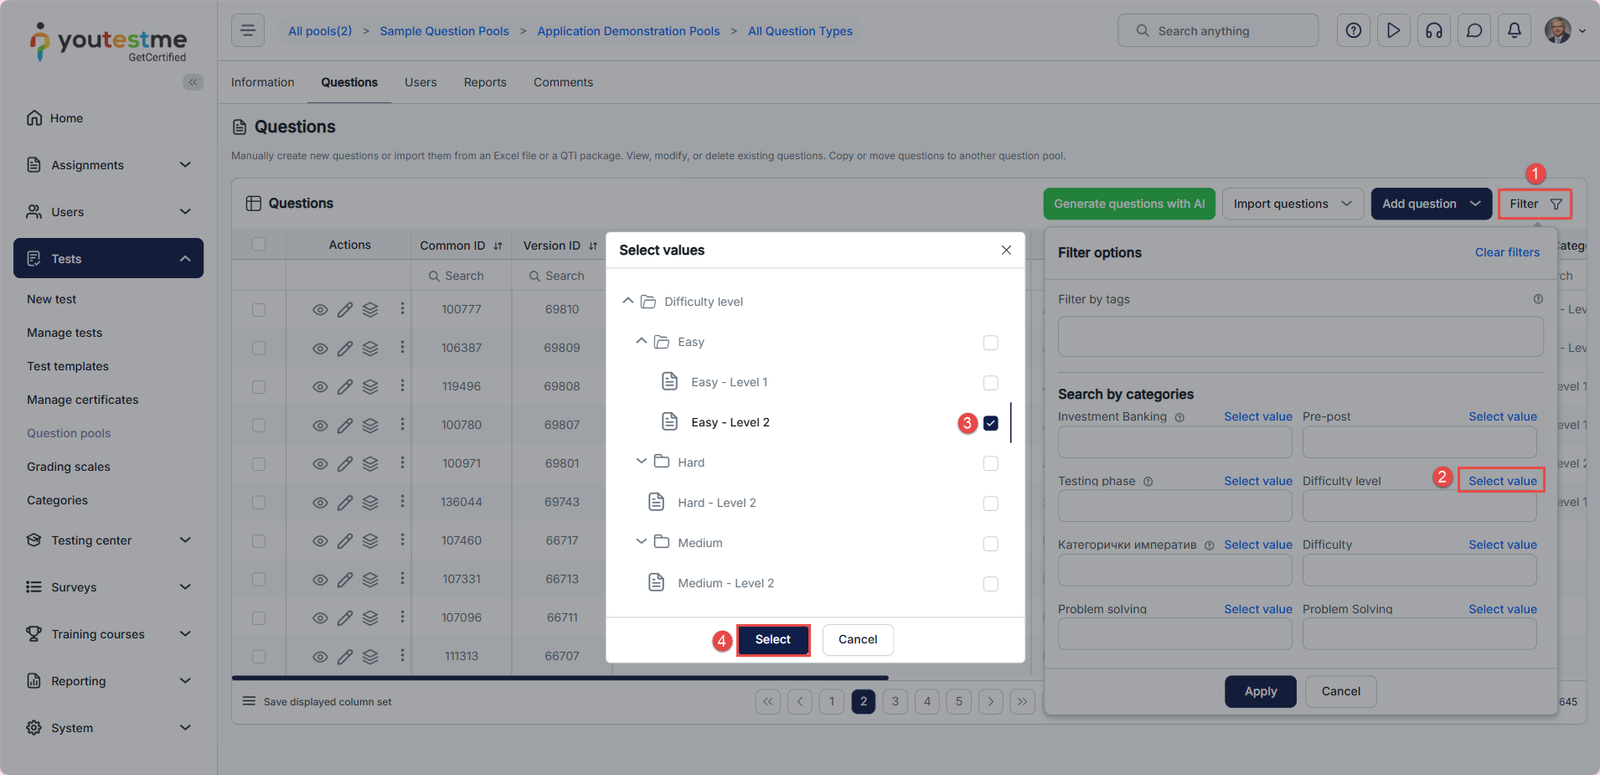The width and height of the screenshot is (1600, 775).
Task: Toggle the hamburger menu icon
Action: 248,31
